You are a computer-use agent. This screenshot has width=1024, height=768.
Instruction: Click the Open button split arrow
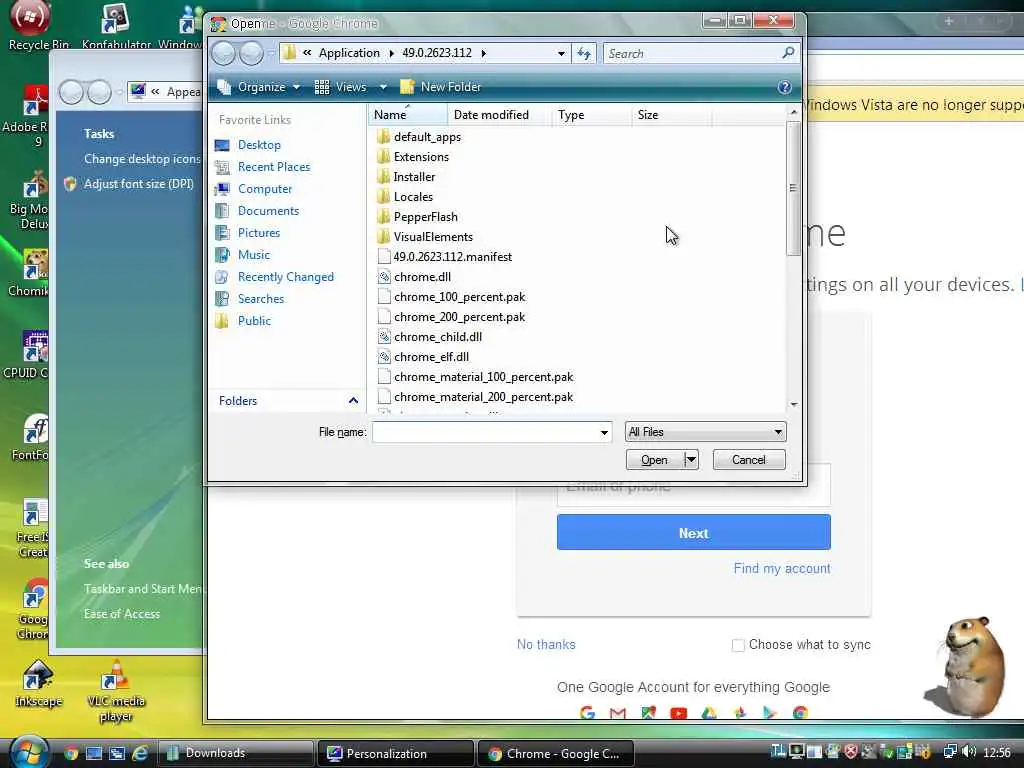pos(691,460)
